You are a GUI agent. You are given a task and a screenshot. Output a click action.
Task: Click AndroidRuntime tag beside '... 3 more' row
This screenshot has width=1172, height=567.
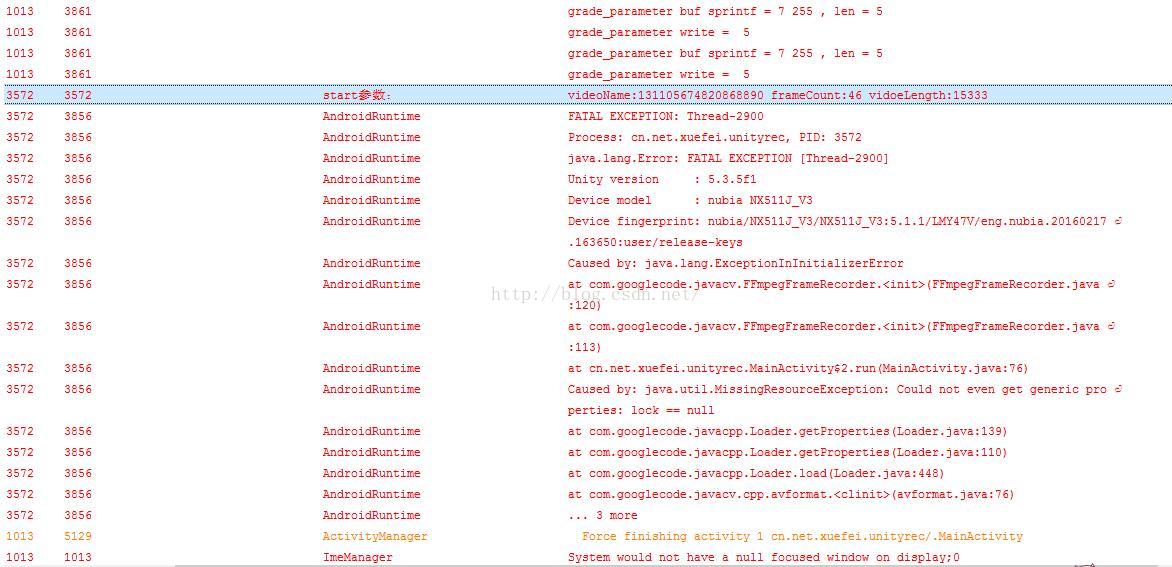(x=371, y=515)
